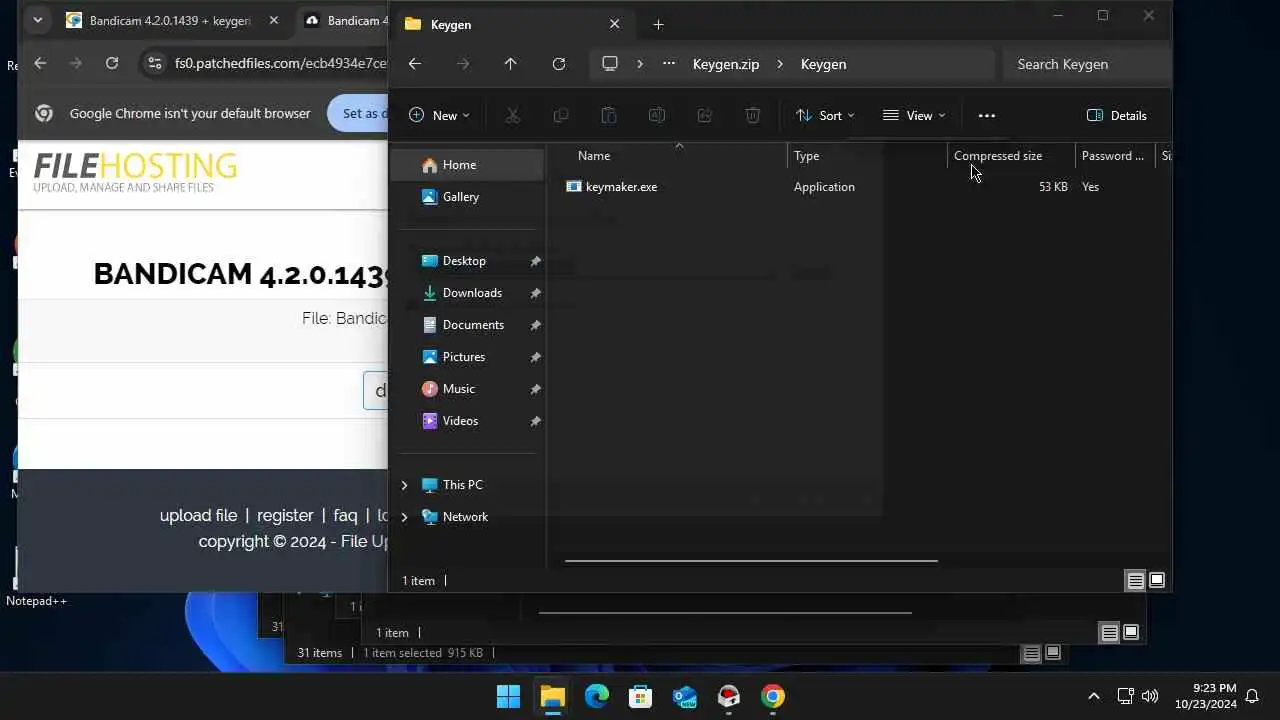
Task: Click the Search Keygen box
Action: pyautogui.click(x=1086, y=64)
